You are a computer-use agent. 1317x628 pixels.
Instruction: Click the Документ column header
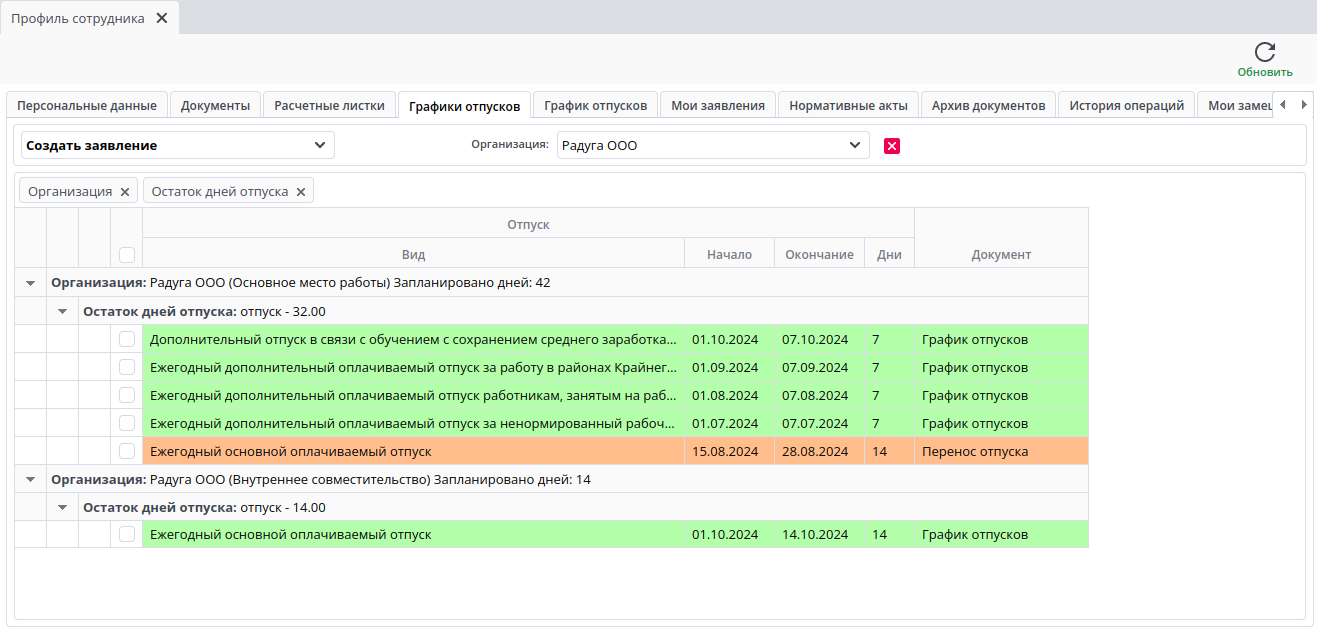point(1000,254)
